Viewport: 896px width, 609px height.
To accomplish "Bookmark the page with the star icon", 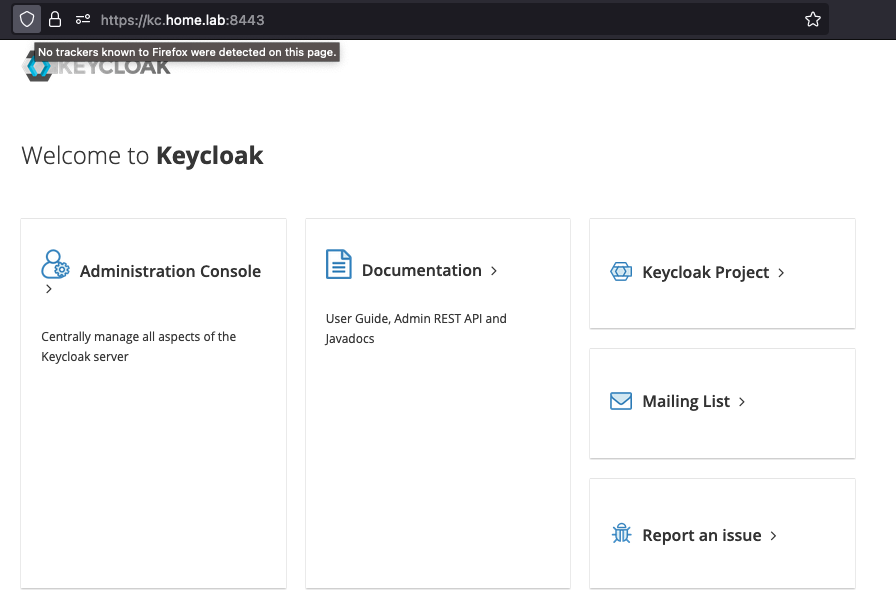I will tap(813, 19).
